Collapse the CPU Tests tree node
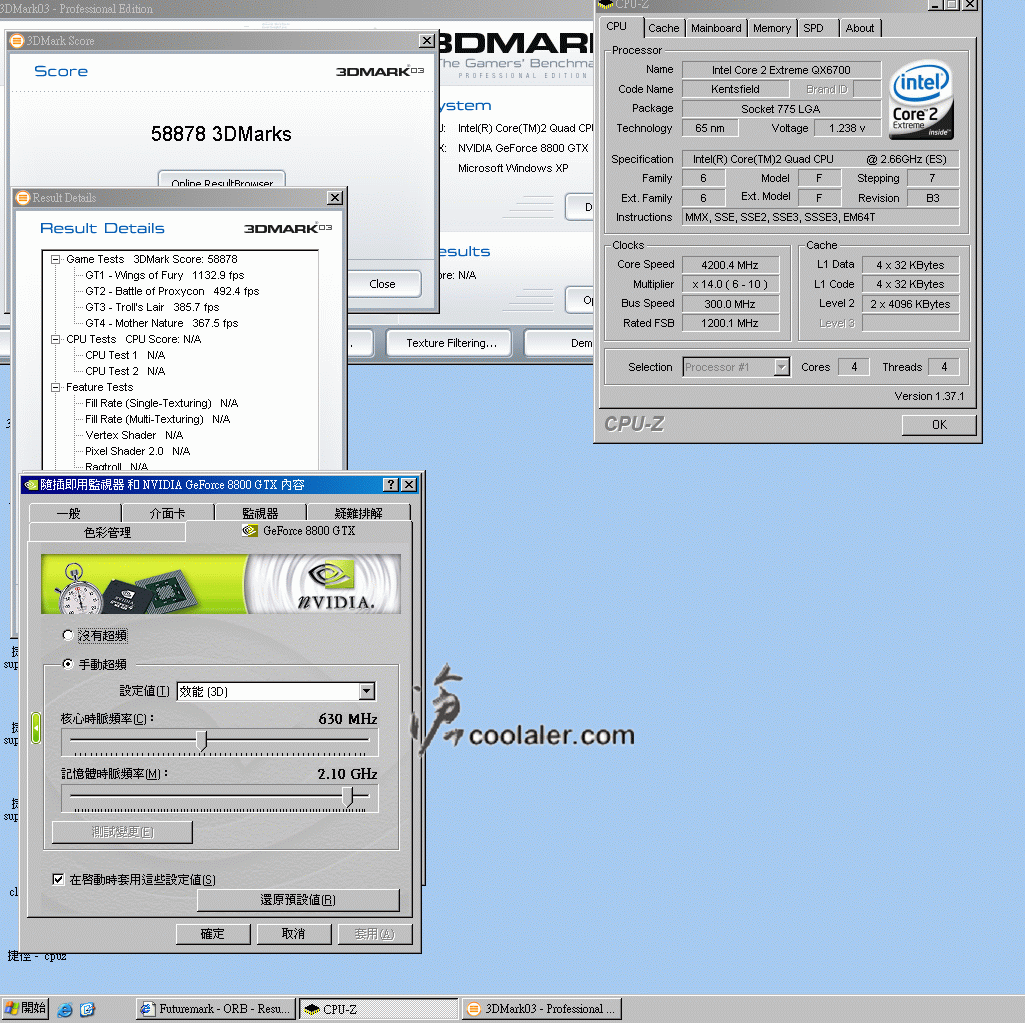Image resolution: width=1025 pixels, height=1023 pixels. (56, 339)
